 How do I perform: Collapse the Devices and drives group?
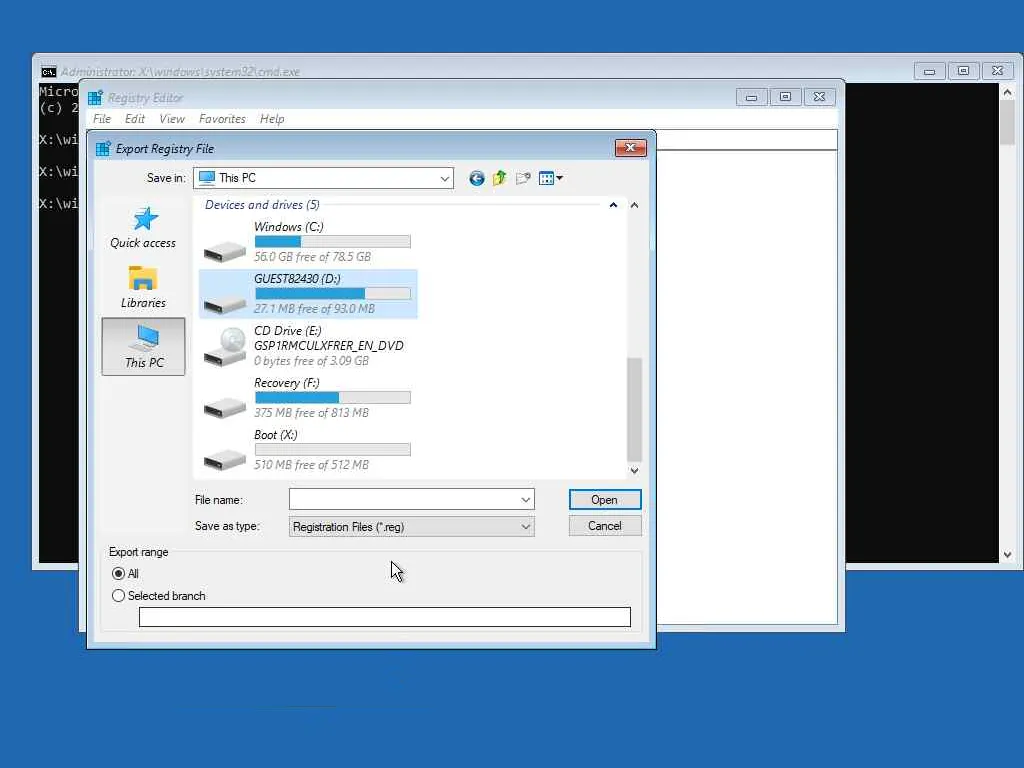[613, 205]
